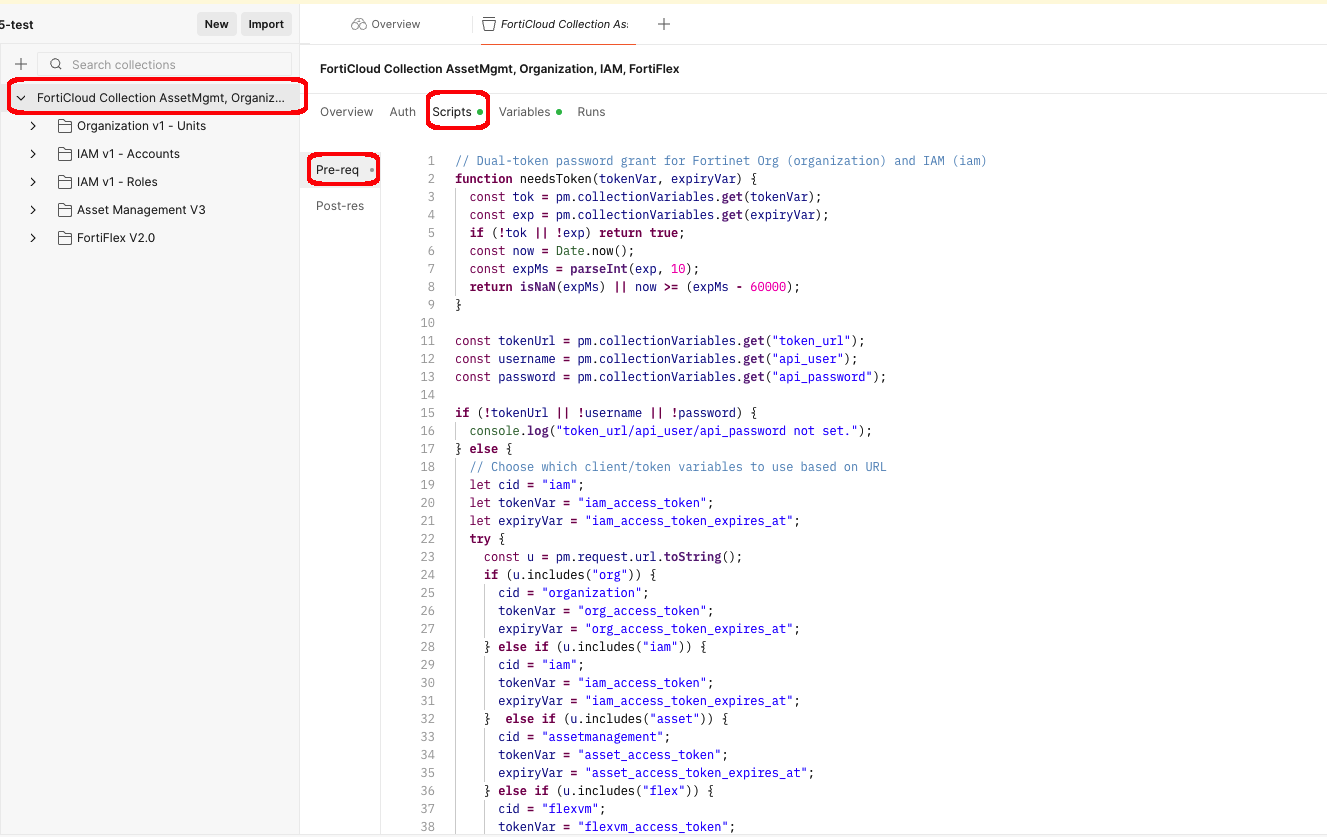Click the function needsToken declaration line
This screenshot has height=837, width=1327.
(x=608, y=179)
